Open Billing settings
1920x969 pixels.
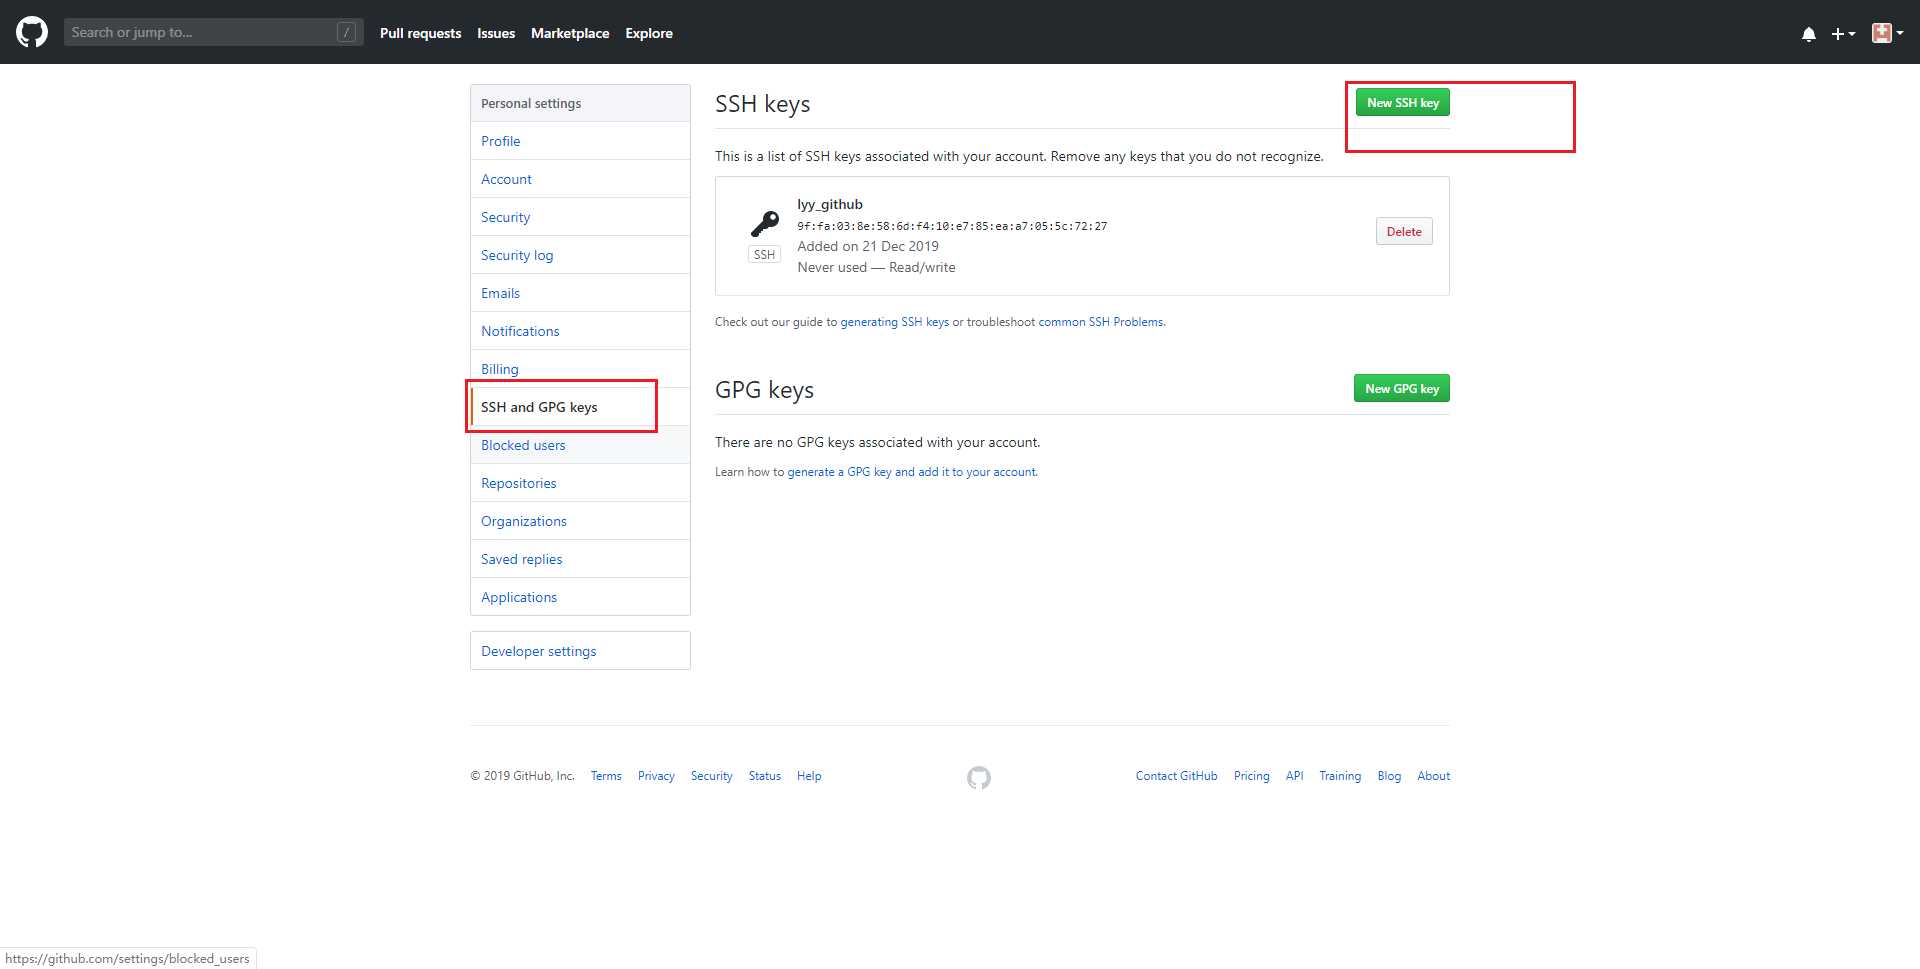tap(580, 369)
